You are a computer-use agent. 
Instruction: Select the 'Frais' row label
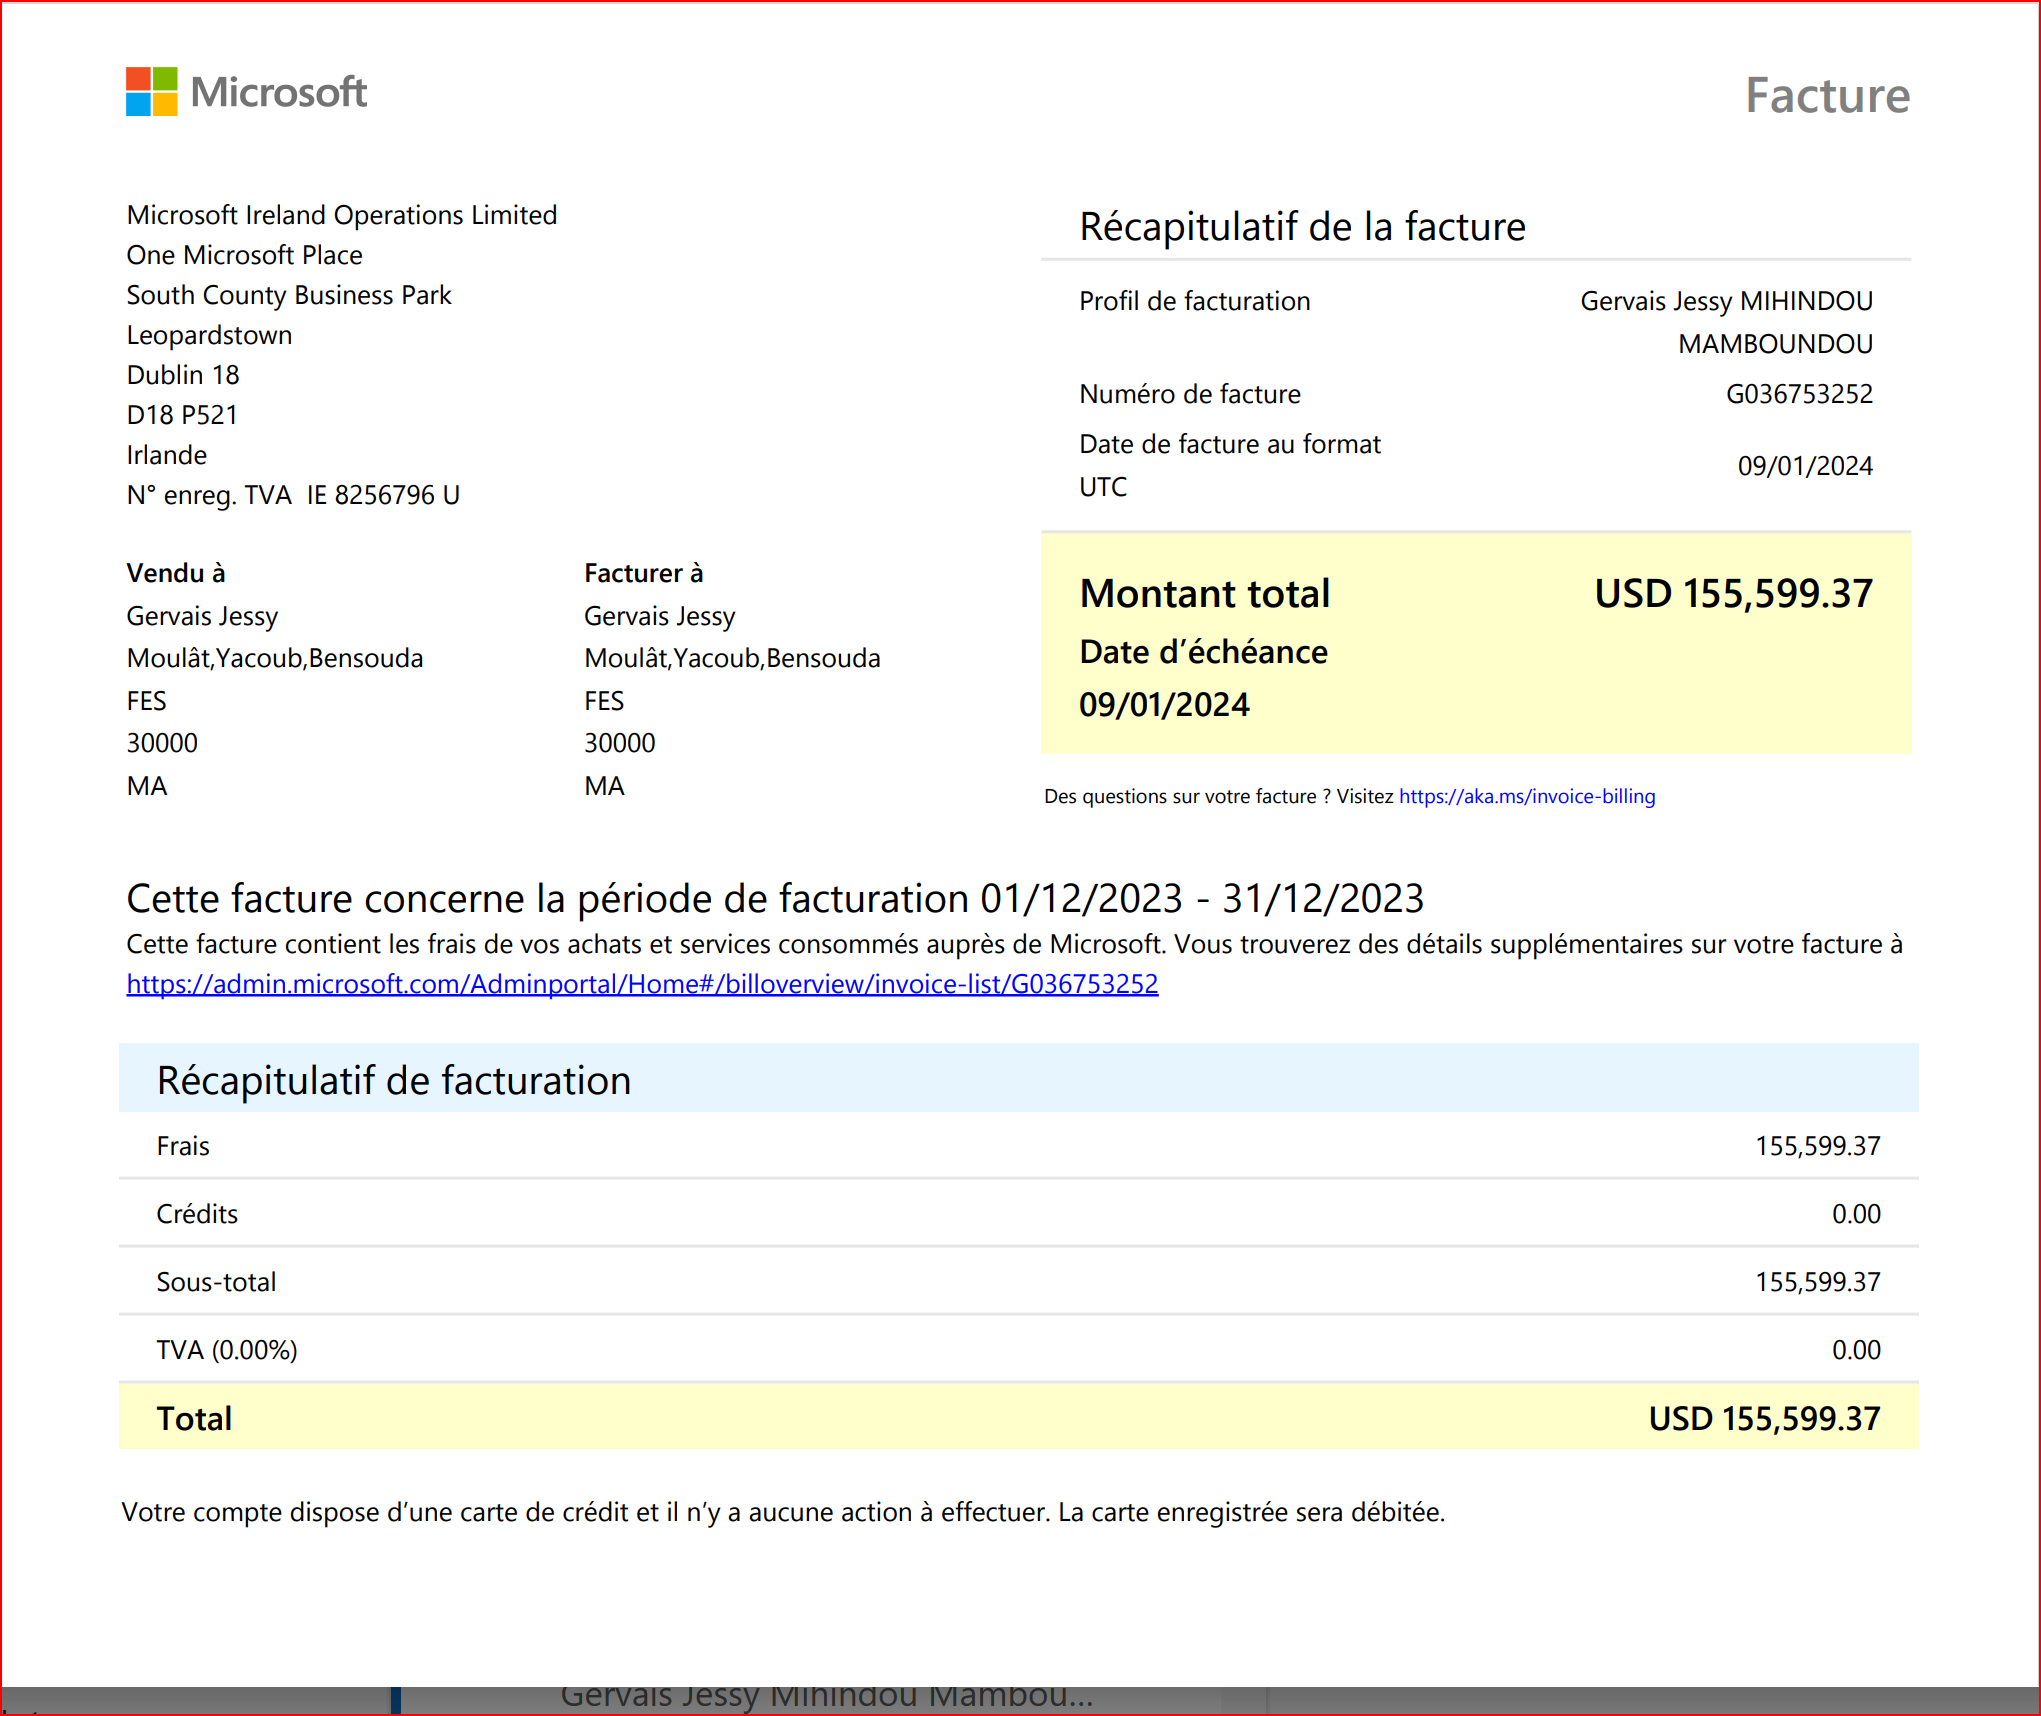183,1146
